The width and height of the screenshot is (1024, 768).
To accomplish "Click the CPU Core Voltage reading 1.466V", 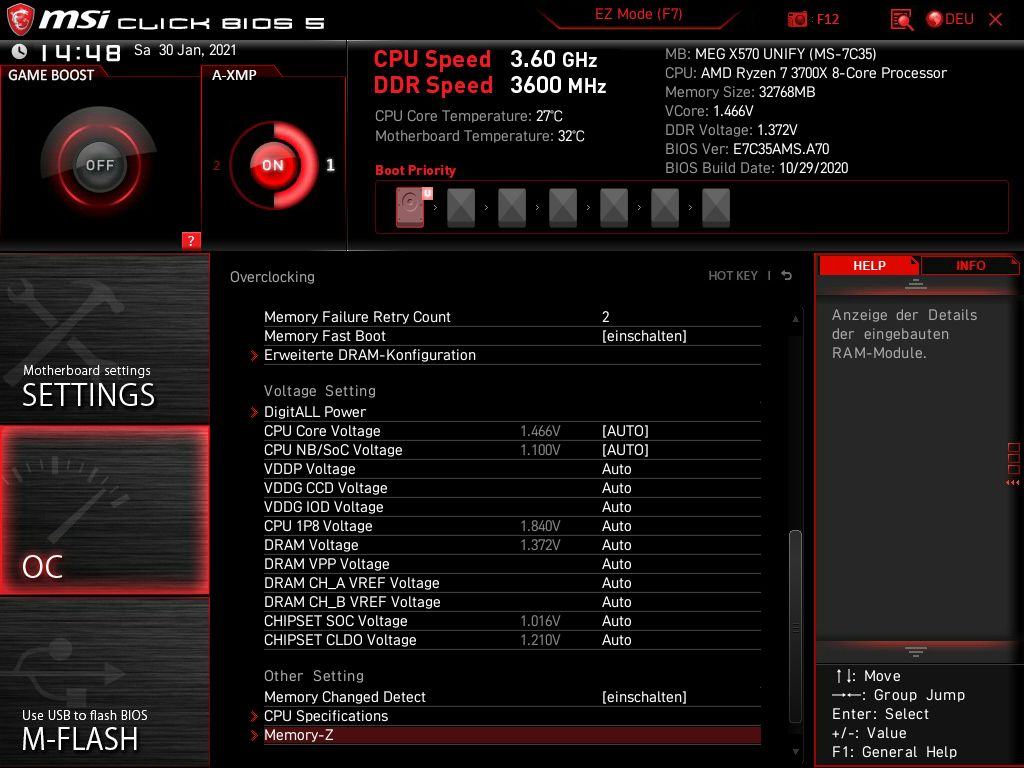I will (540, 431).
